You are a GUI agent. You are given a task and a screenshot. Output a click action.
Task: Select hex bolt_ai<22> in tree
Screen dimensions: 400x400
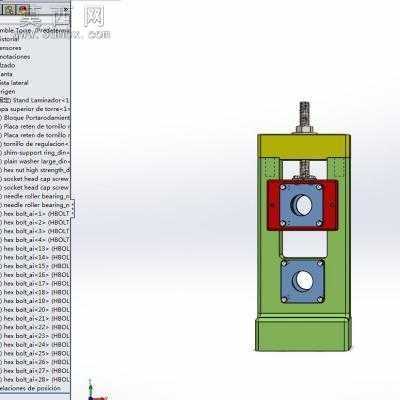pyautogui.click(x=35, y=327)
